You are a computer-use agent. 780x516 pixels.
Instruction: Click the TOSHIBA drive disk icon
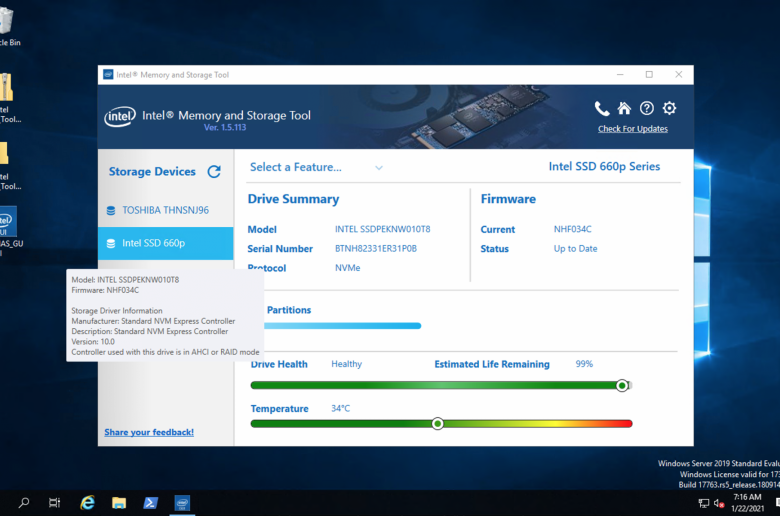(111, 210)
